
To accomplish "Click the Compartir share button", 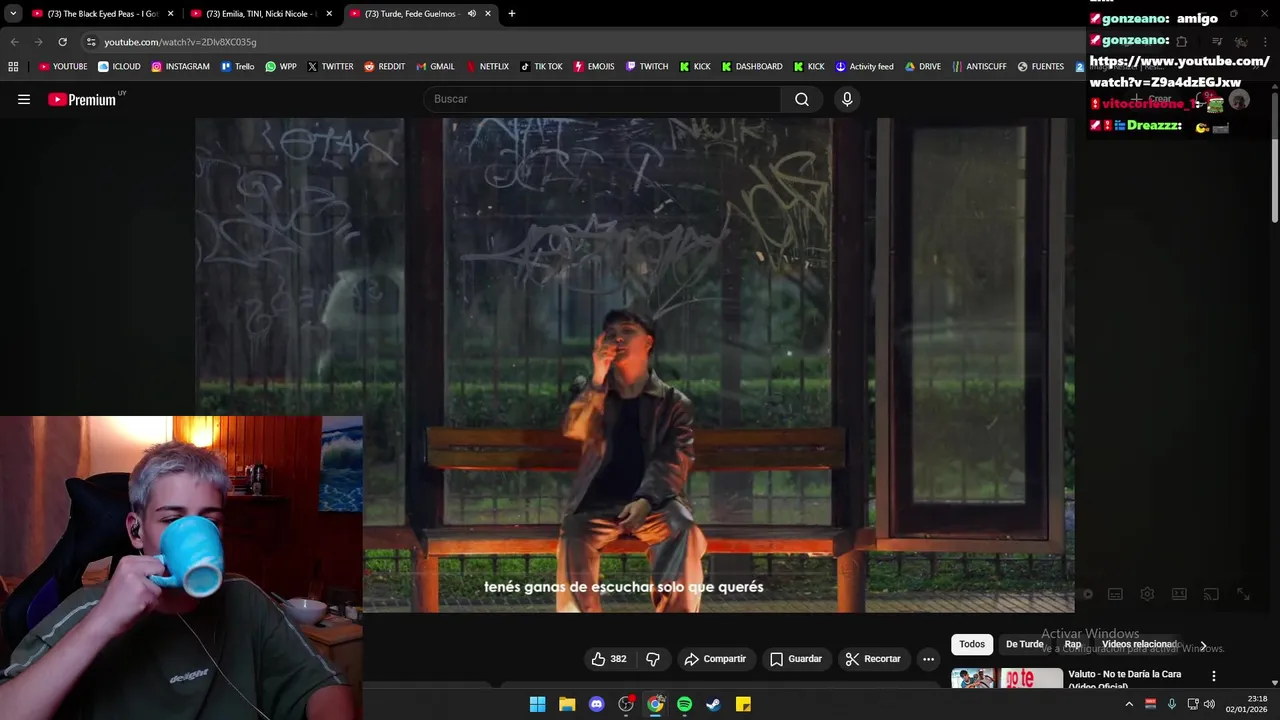I will coord(715,659).
